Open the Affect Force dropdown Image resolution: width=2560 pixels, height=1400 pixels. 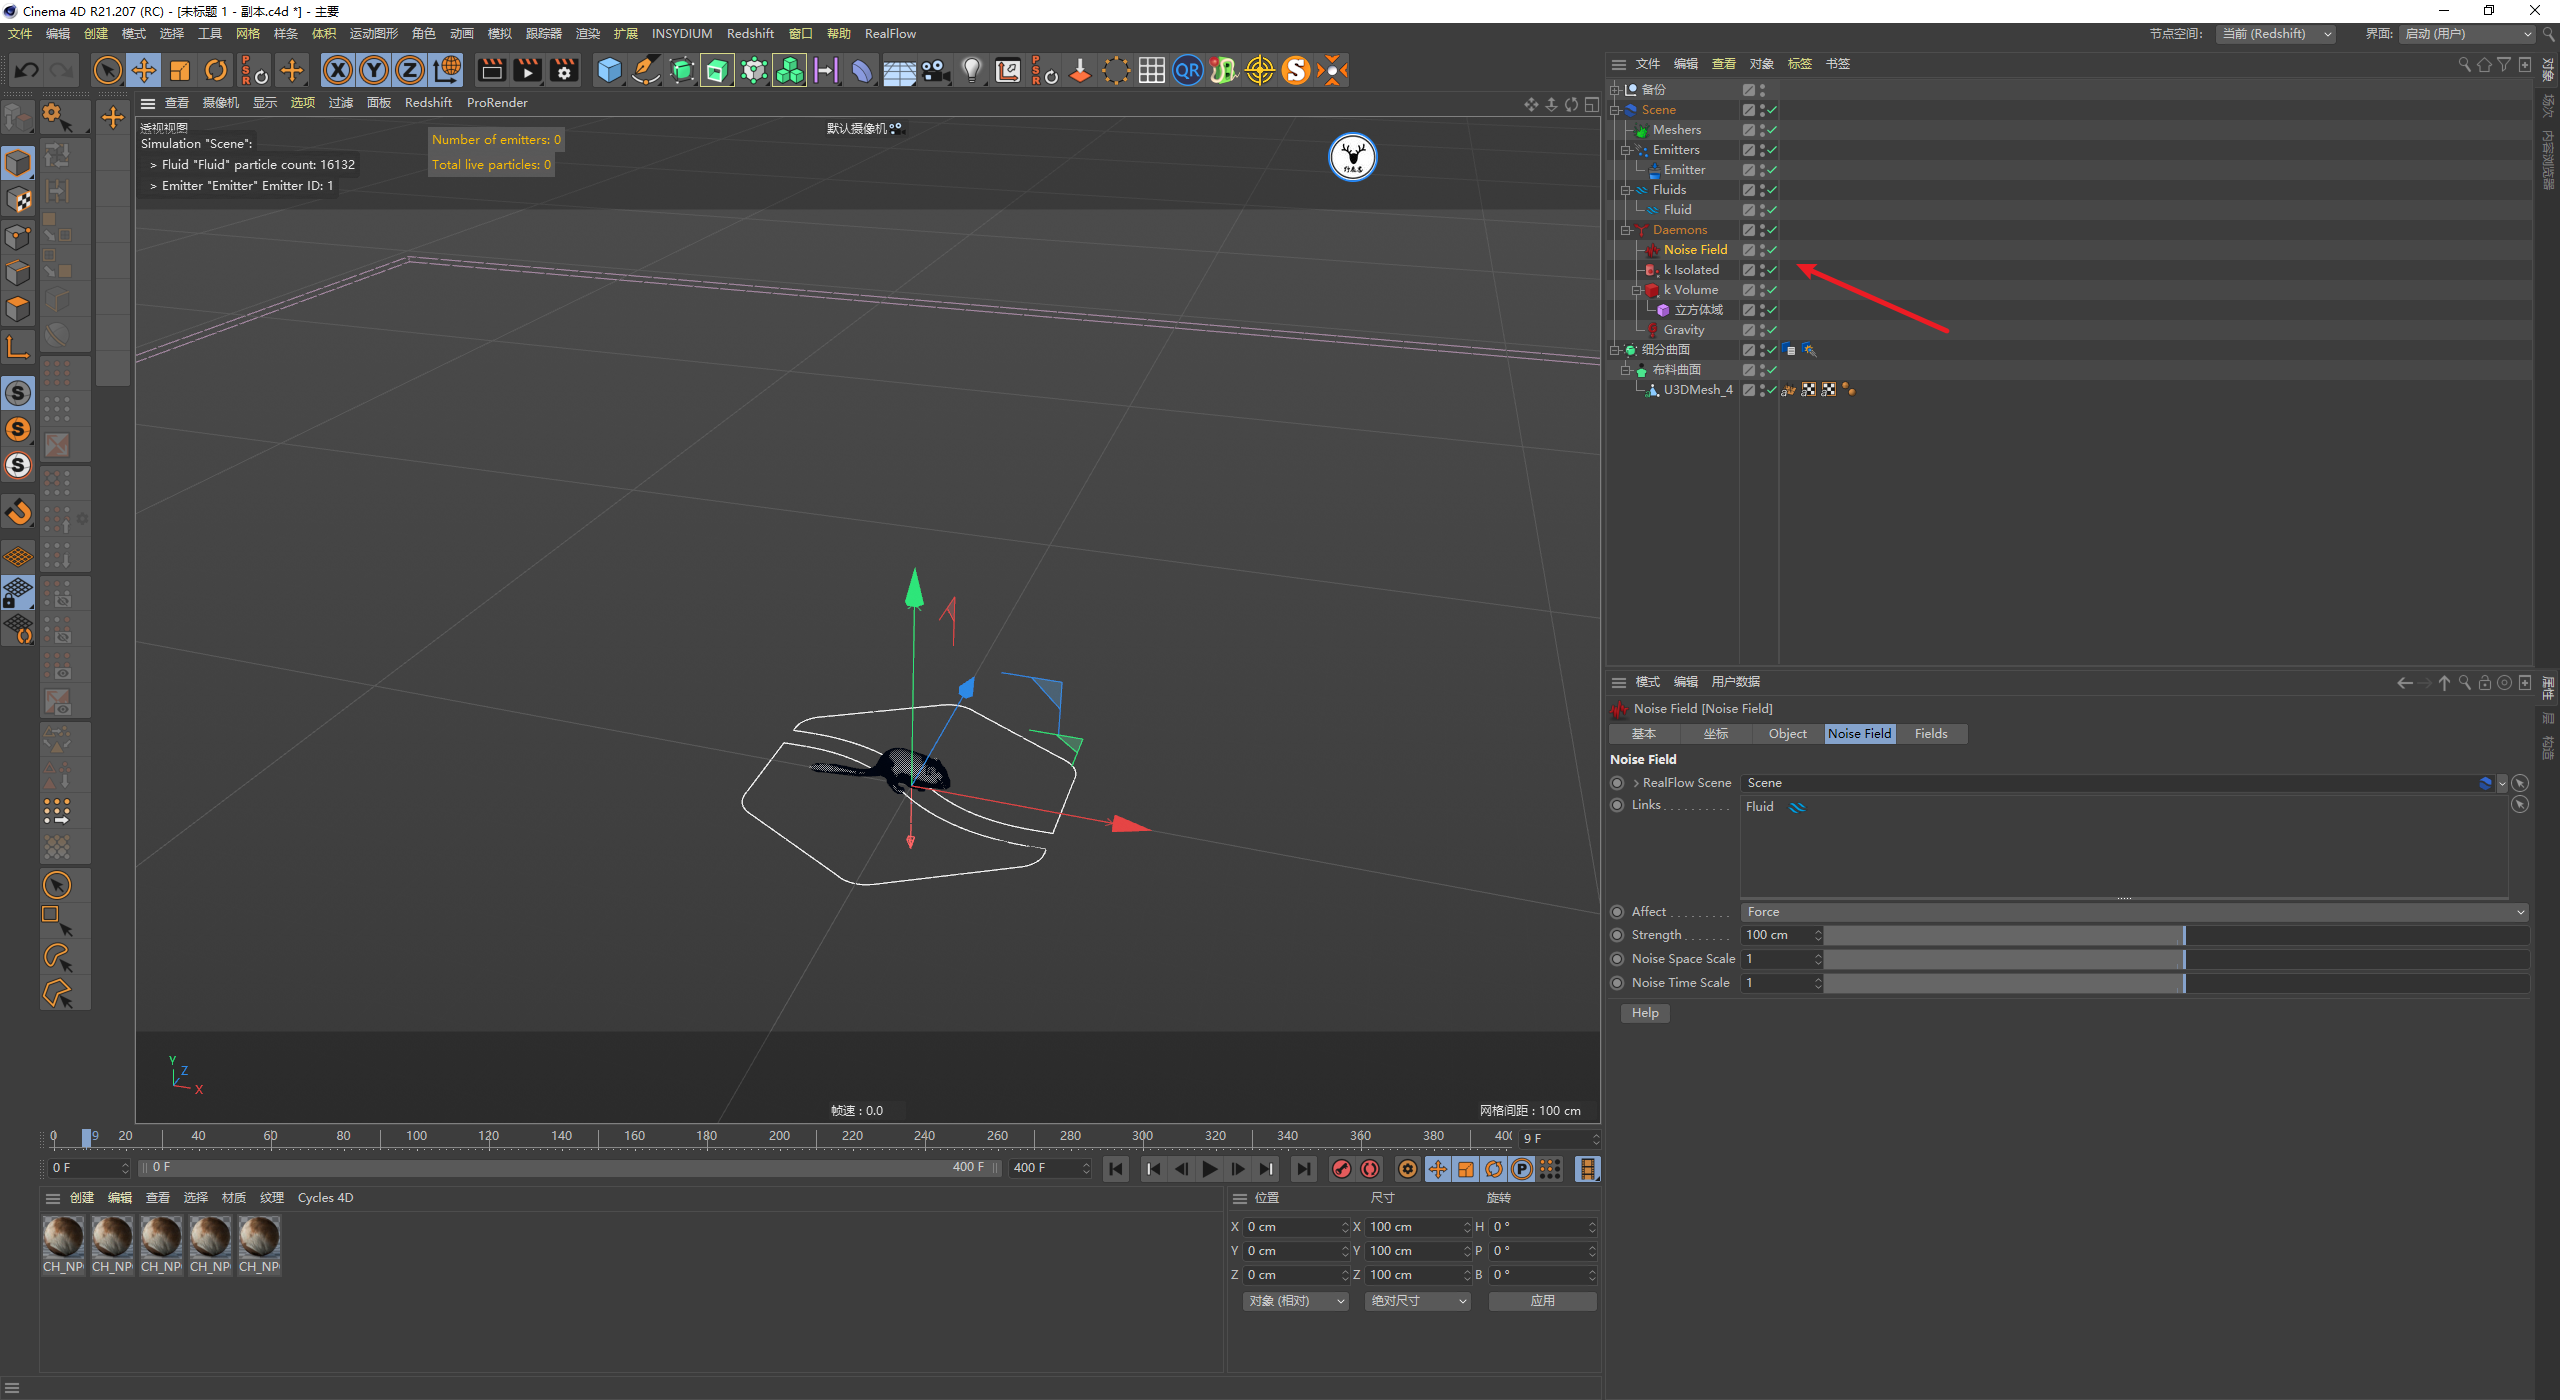2134,912
